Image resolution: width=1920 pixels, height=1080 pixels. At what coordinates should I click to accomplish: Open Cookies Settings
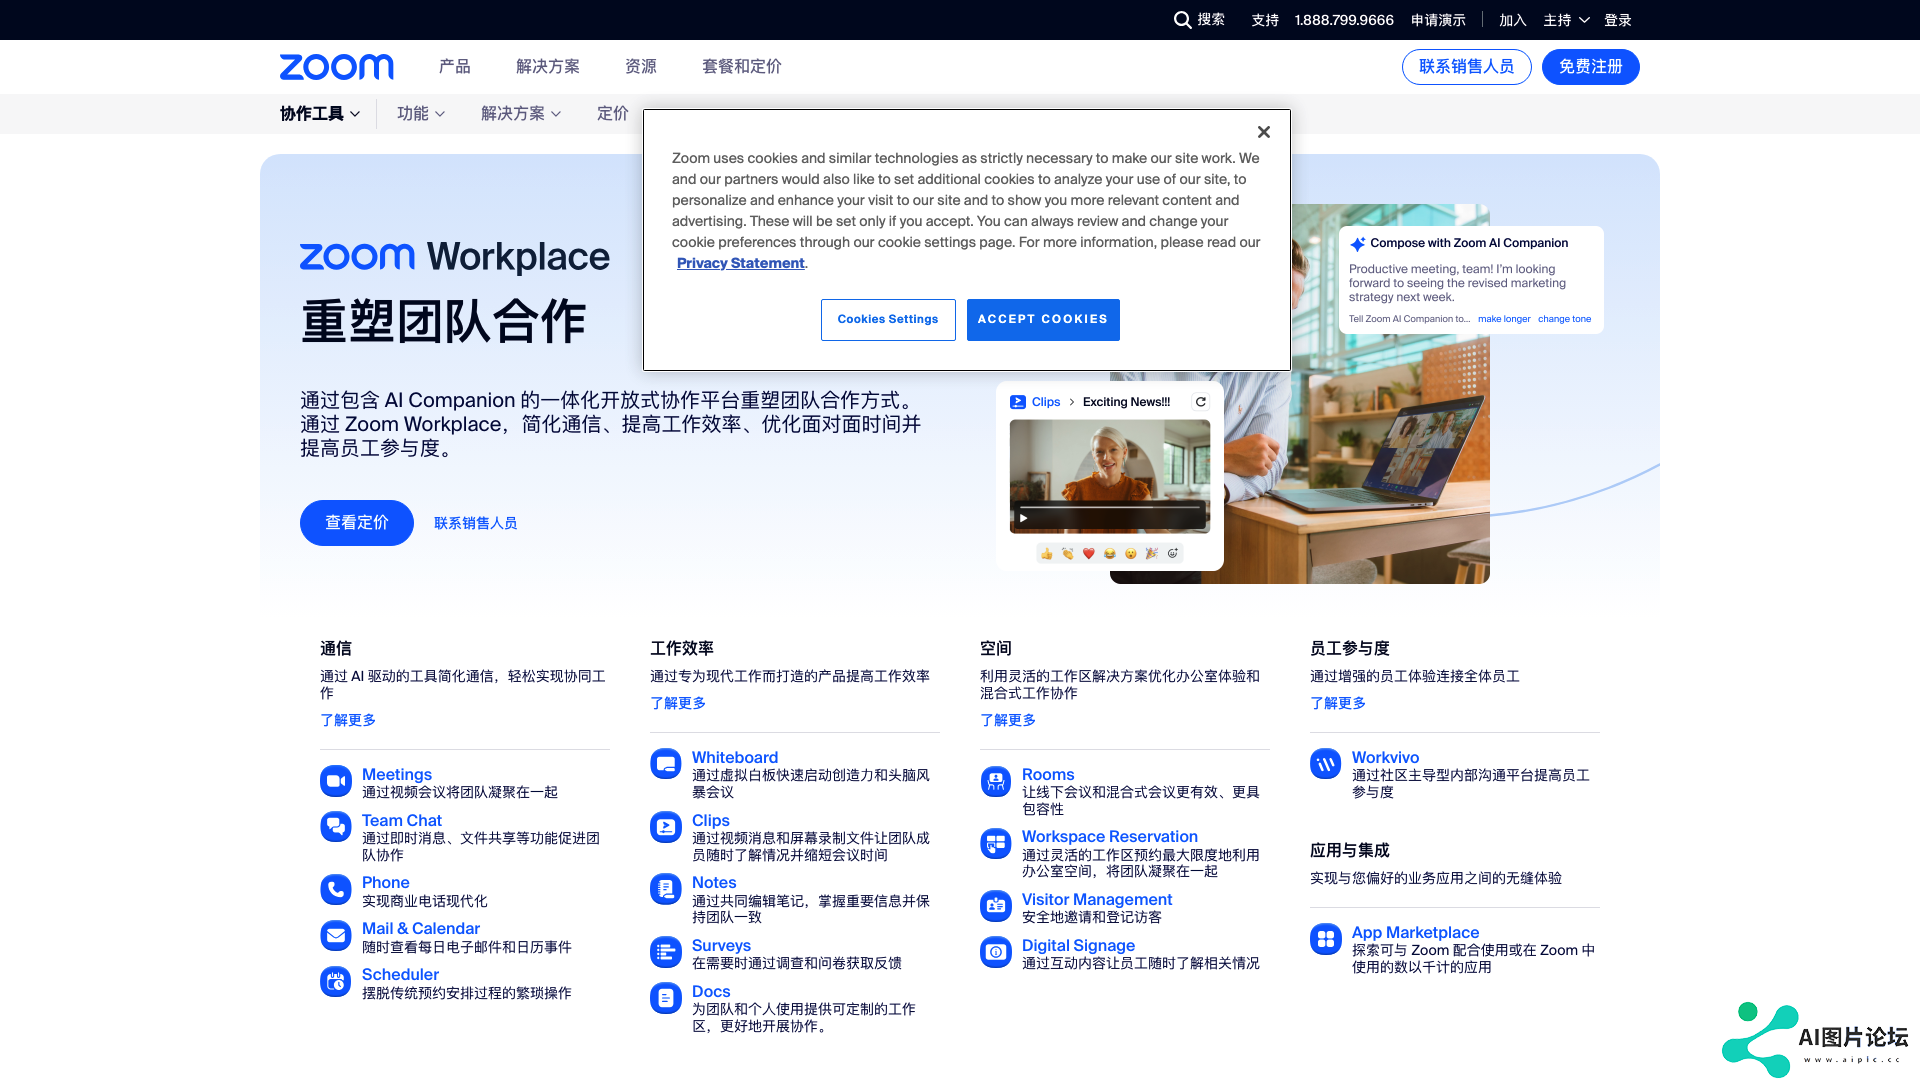pyautogui.click(x=888, y=320)
